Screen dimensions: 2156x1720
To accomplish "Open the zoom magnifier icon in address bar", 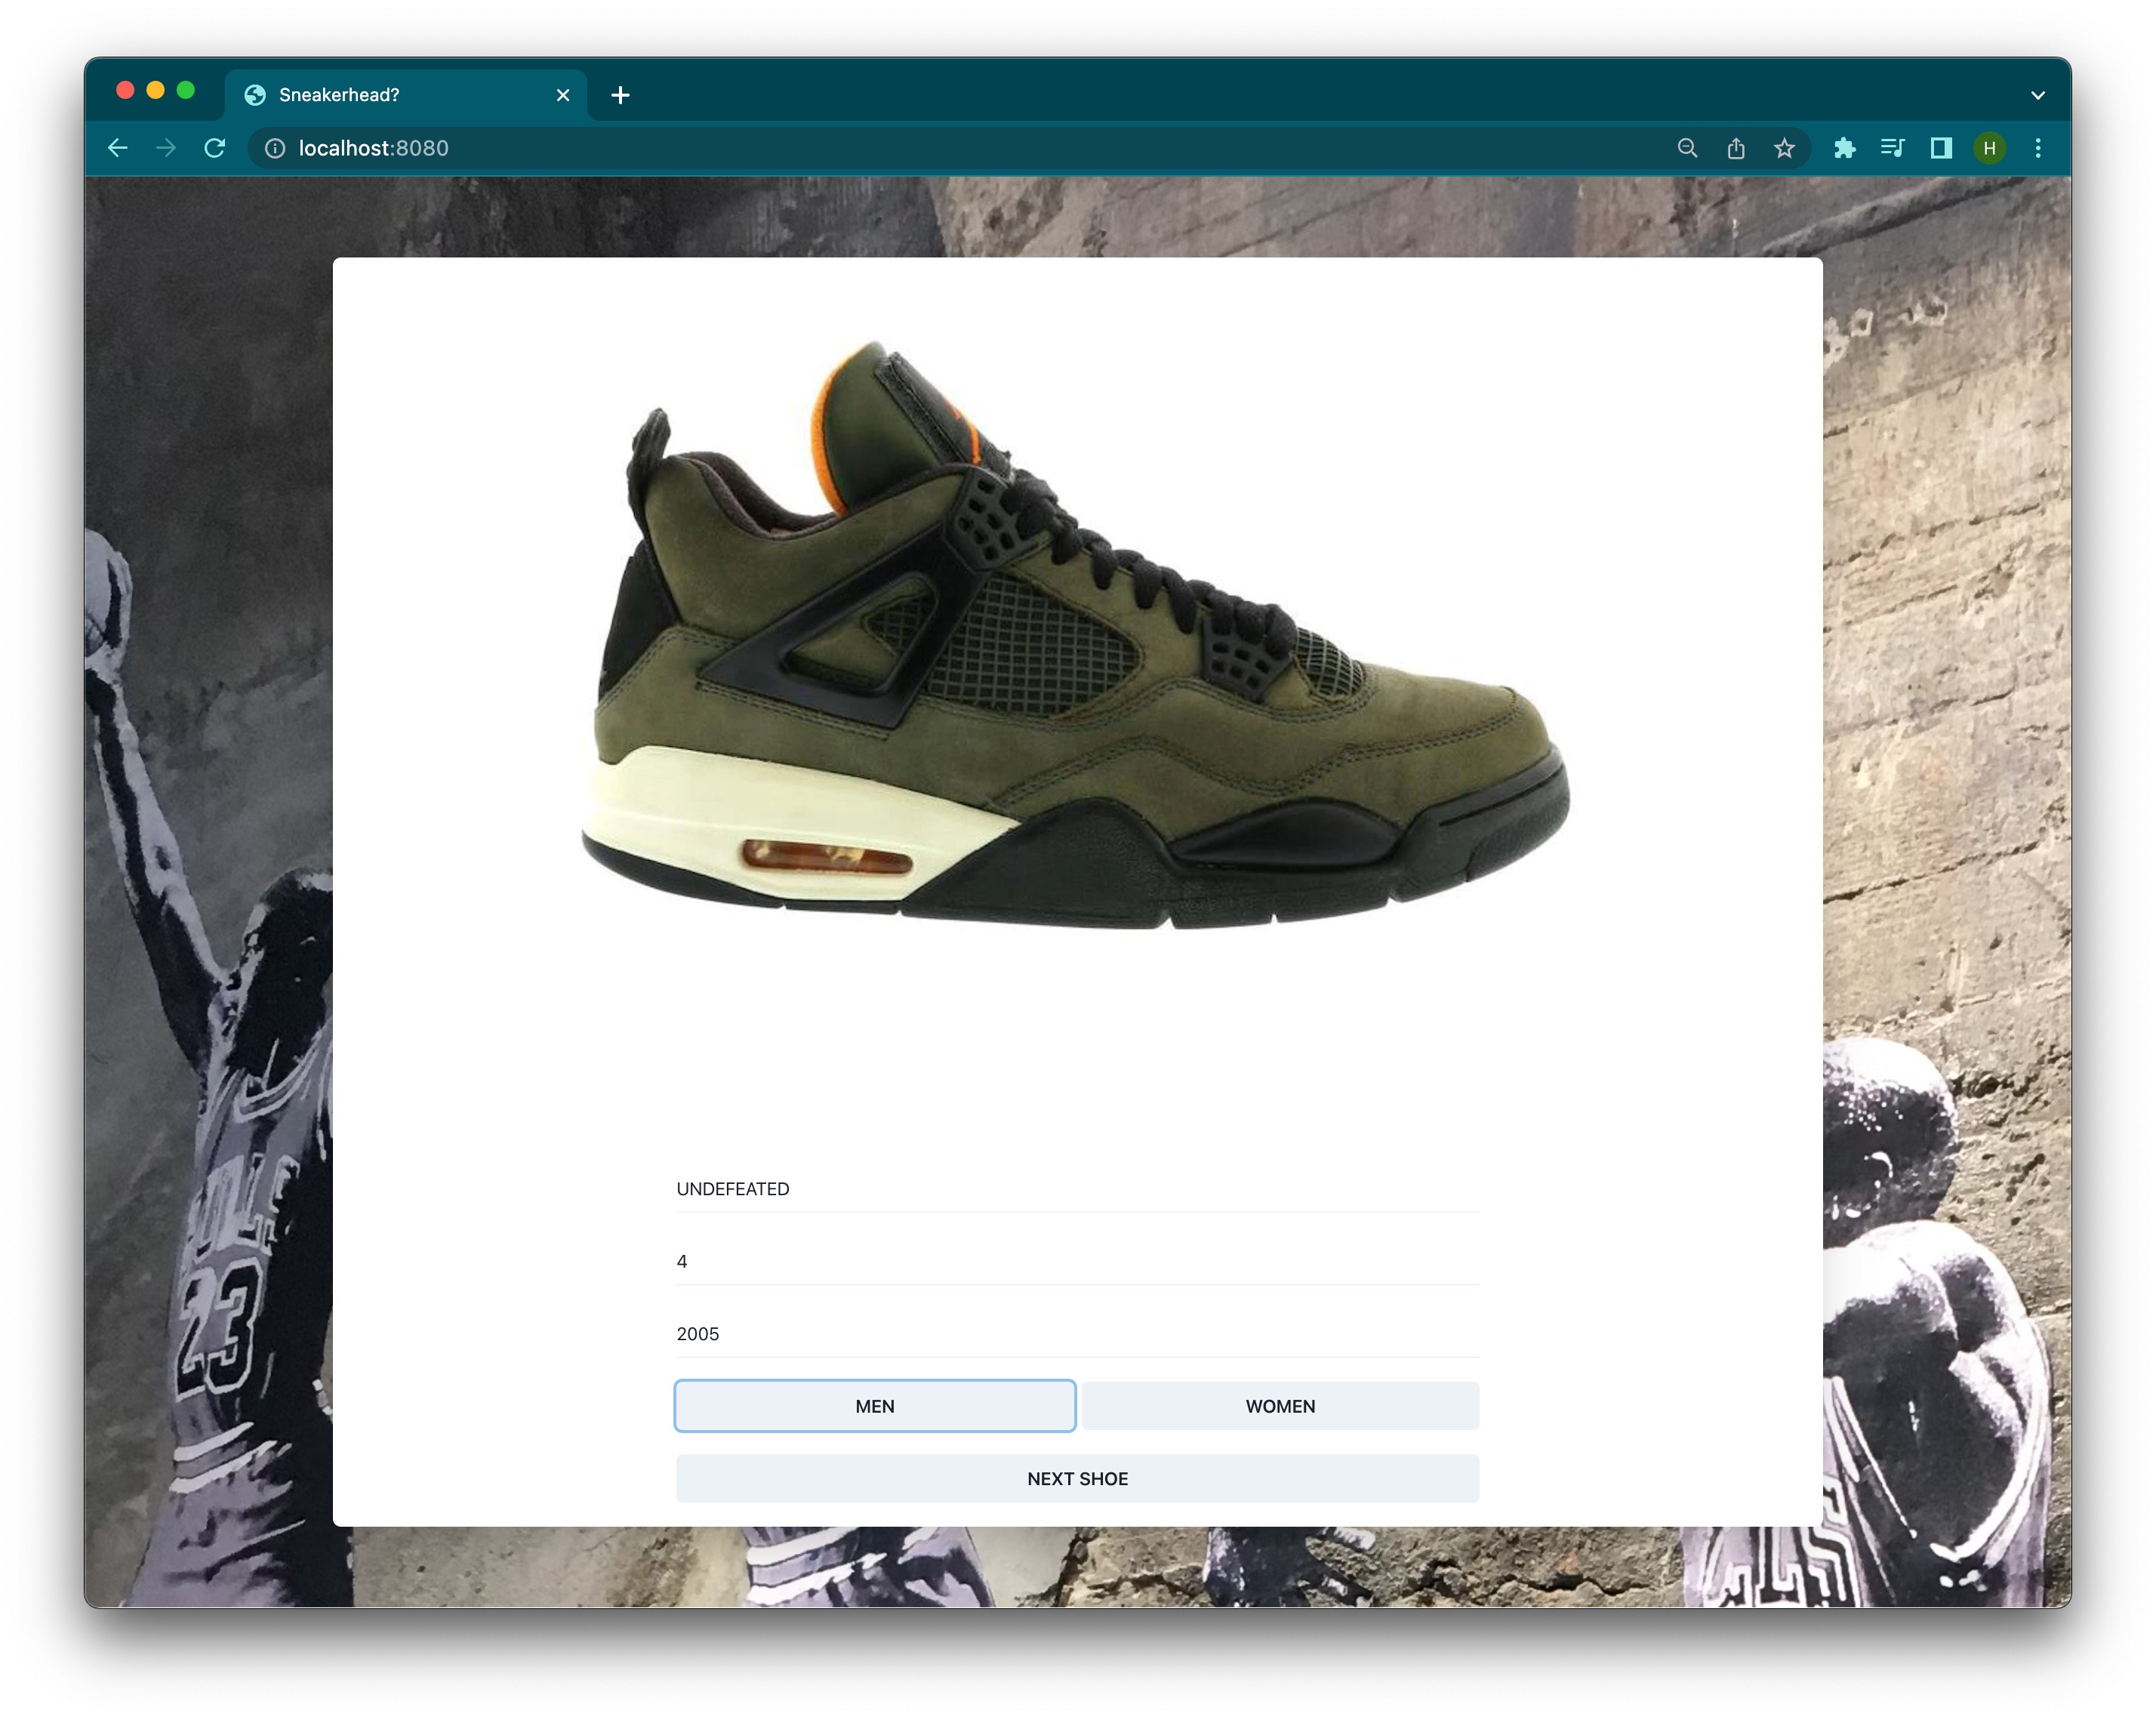I will (x=1687, y=148).
